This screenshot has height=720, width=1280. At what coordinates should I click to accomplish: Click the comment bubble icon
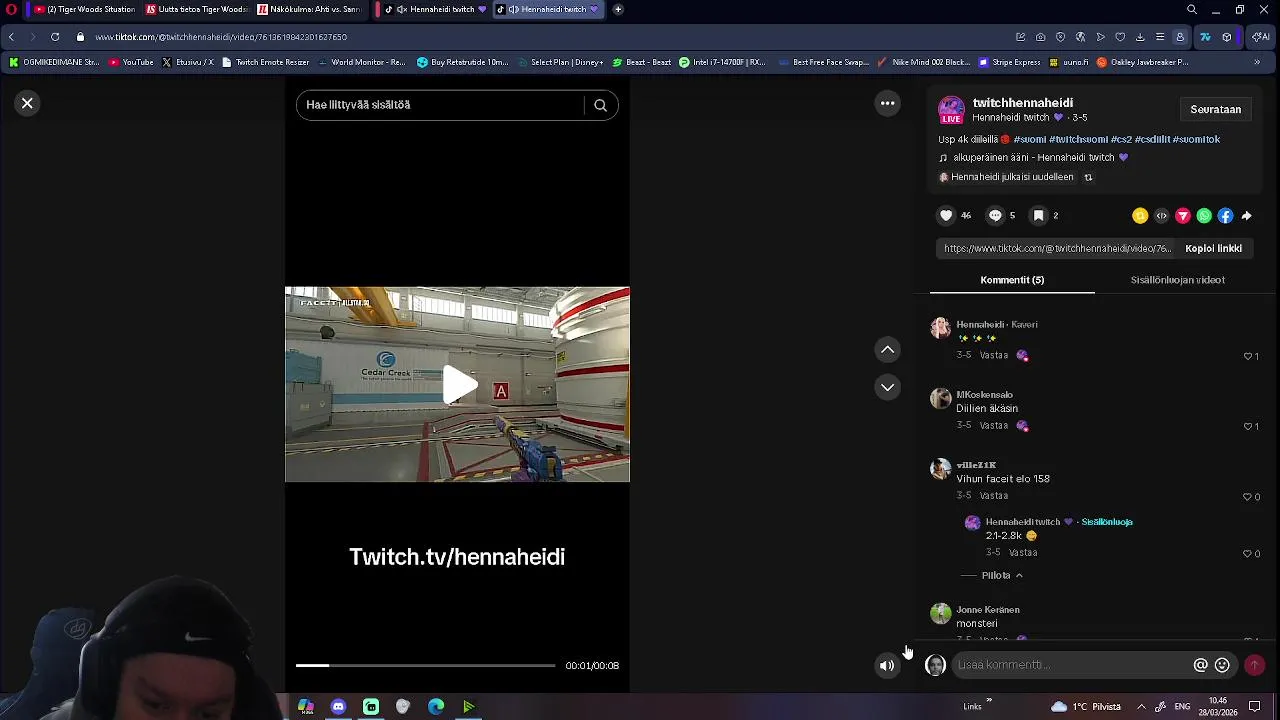pos(995,215)
